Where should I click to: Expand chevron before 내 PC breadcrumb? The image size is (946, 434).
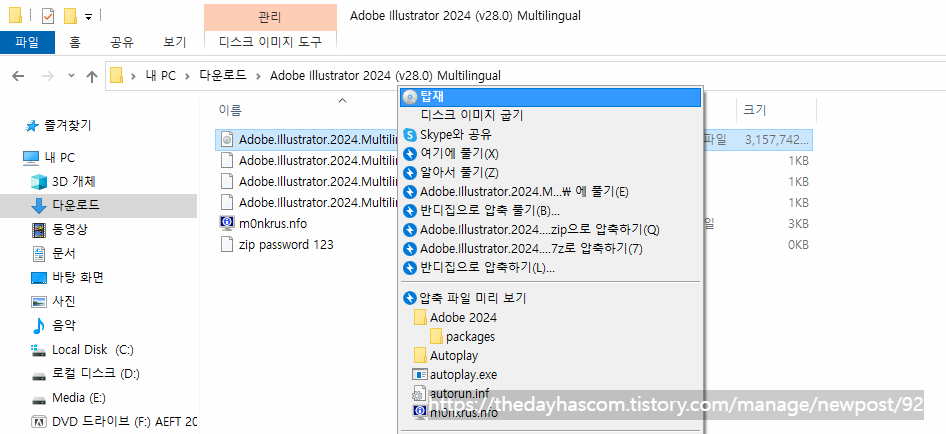[x=133, y=76]
